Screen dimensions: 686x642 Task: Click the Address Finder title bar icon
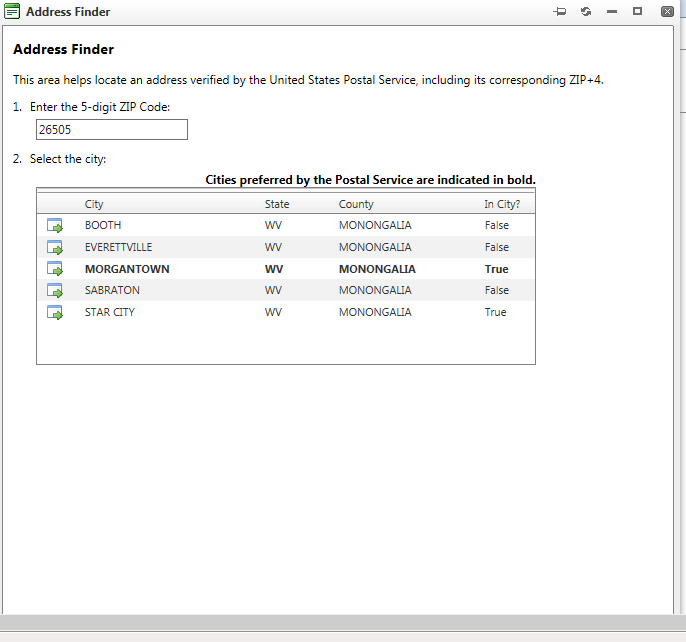13,12
